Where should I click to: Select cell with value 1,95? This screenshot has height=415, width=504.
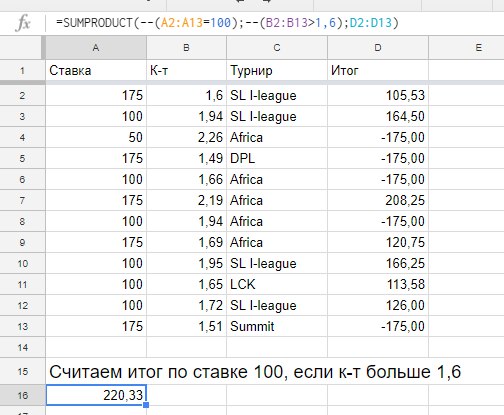tap(186, 264)
